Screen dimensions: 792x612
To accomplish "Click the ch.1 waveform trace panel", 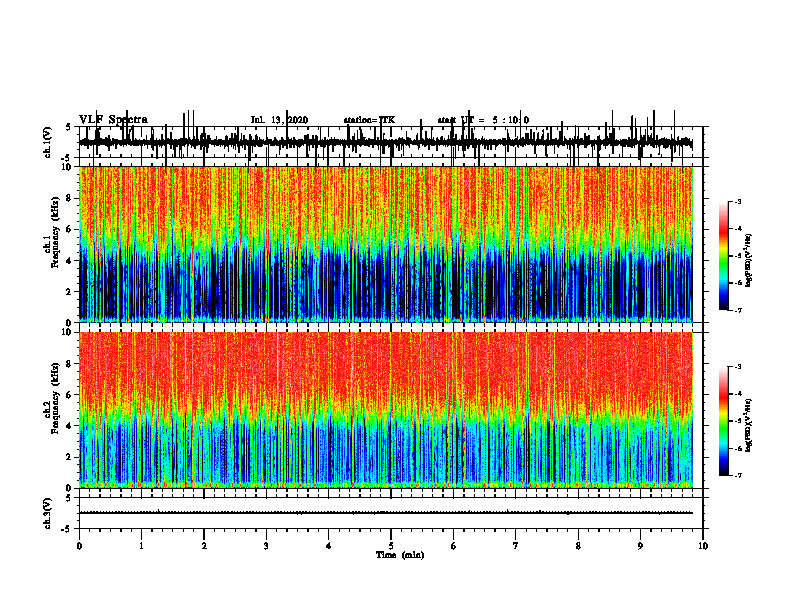I will (x=390, y=142).
